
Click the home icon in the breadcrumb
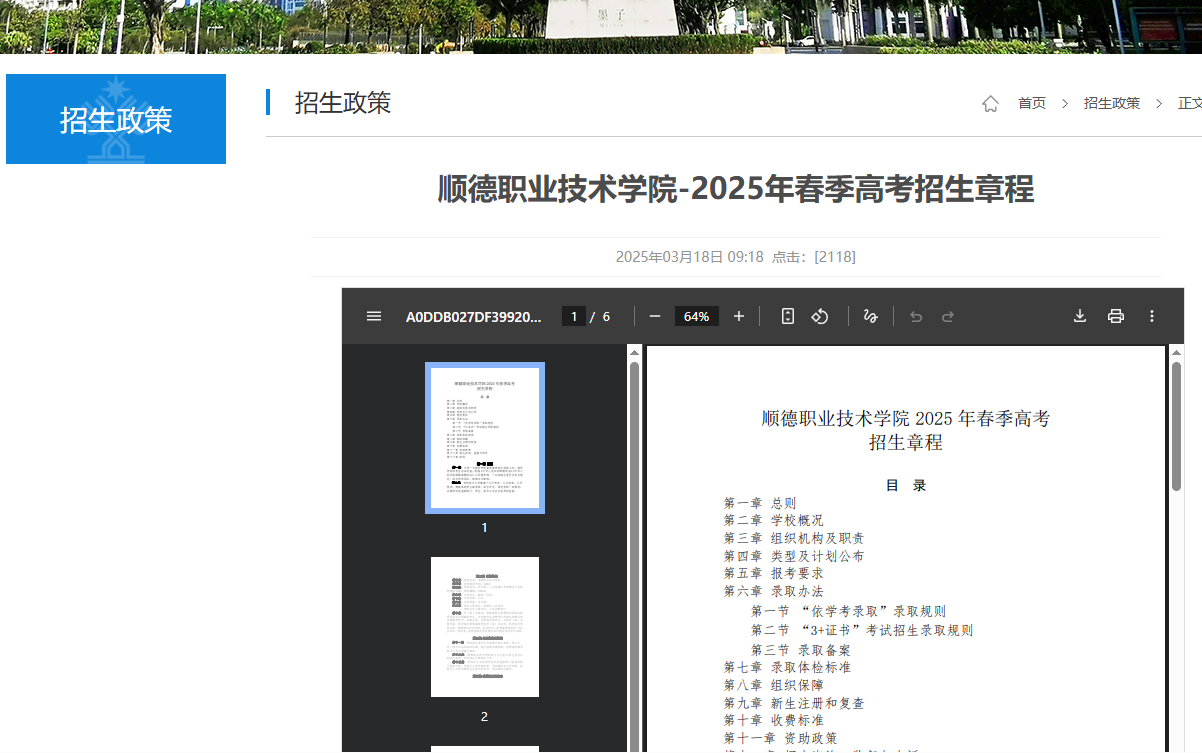point(989,102)
